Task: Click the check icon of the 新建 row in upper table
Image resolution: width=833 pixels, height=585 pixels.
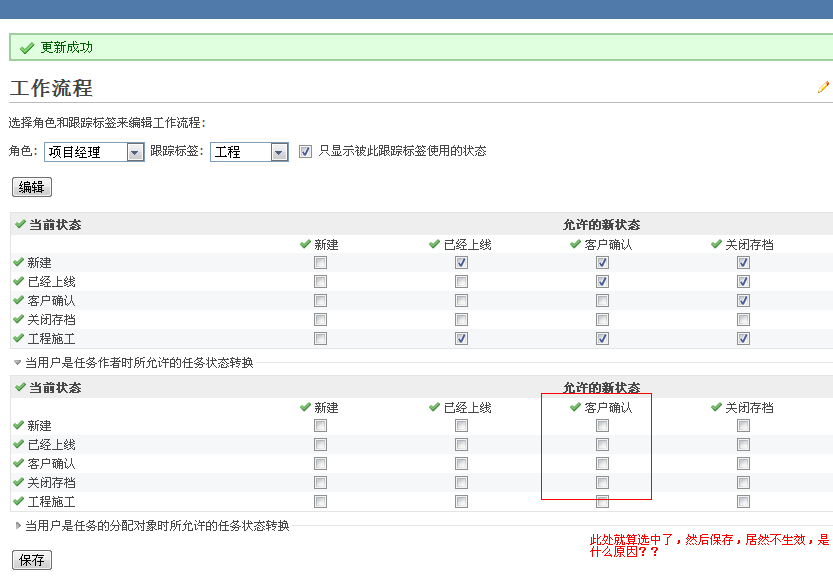Action: [x=19, y=262]
